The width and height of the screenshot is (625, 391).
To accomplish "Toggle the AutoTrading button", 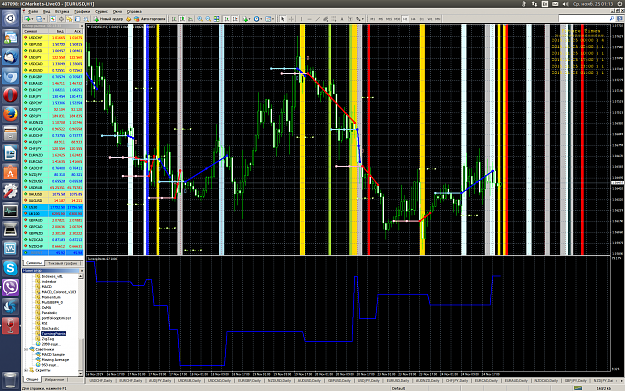I will coord(149,19).
